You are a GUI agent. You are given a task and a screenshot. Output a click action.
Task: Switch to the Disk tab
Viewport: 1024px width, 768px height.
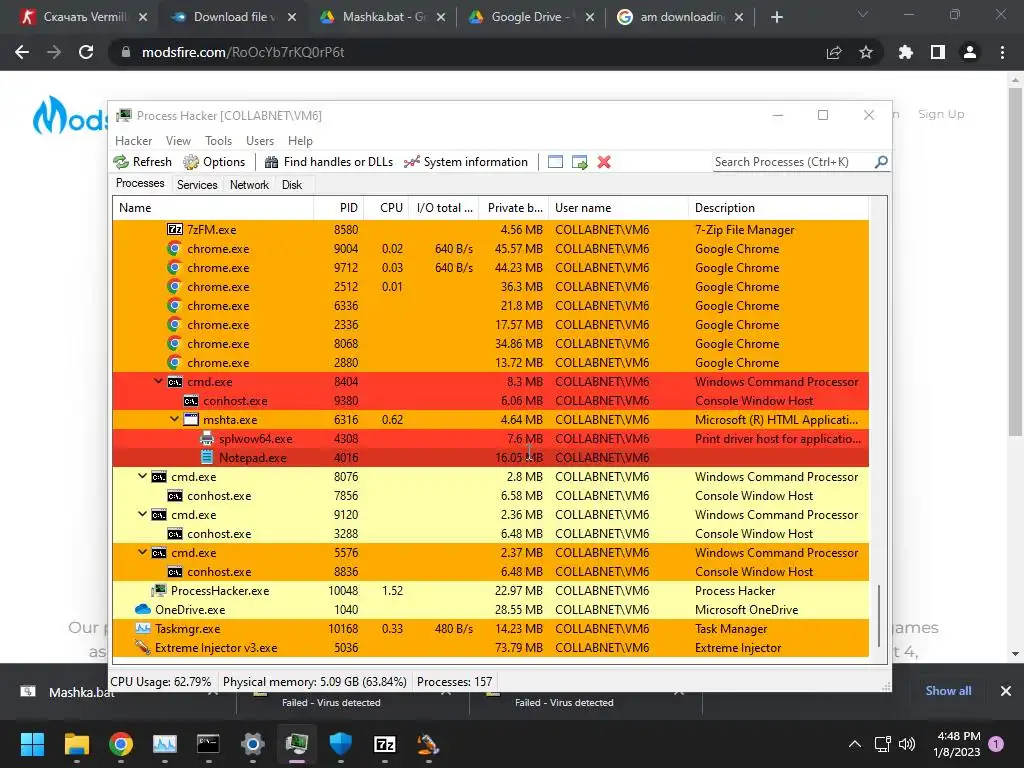pyautogui.click(x=292, y=185)
